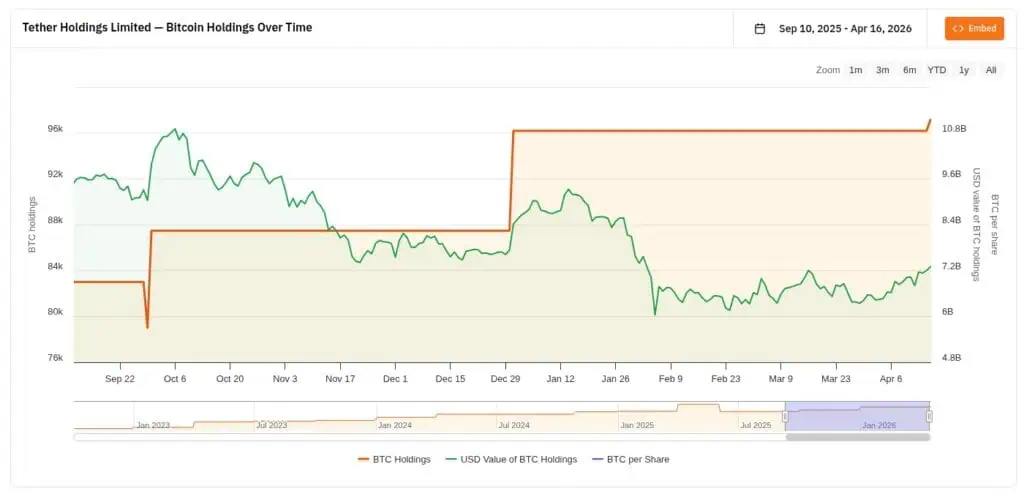The image size is (1024, 494).
Task: Open the date range picker Sep 10, 2025
Action: pyautogui.click(x=845, y=29)
